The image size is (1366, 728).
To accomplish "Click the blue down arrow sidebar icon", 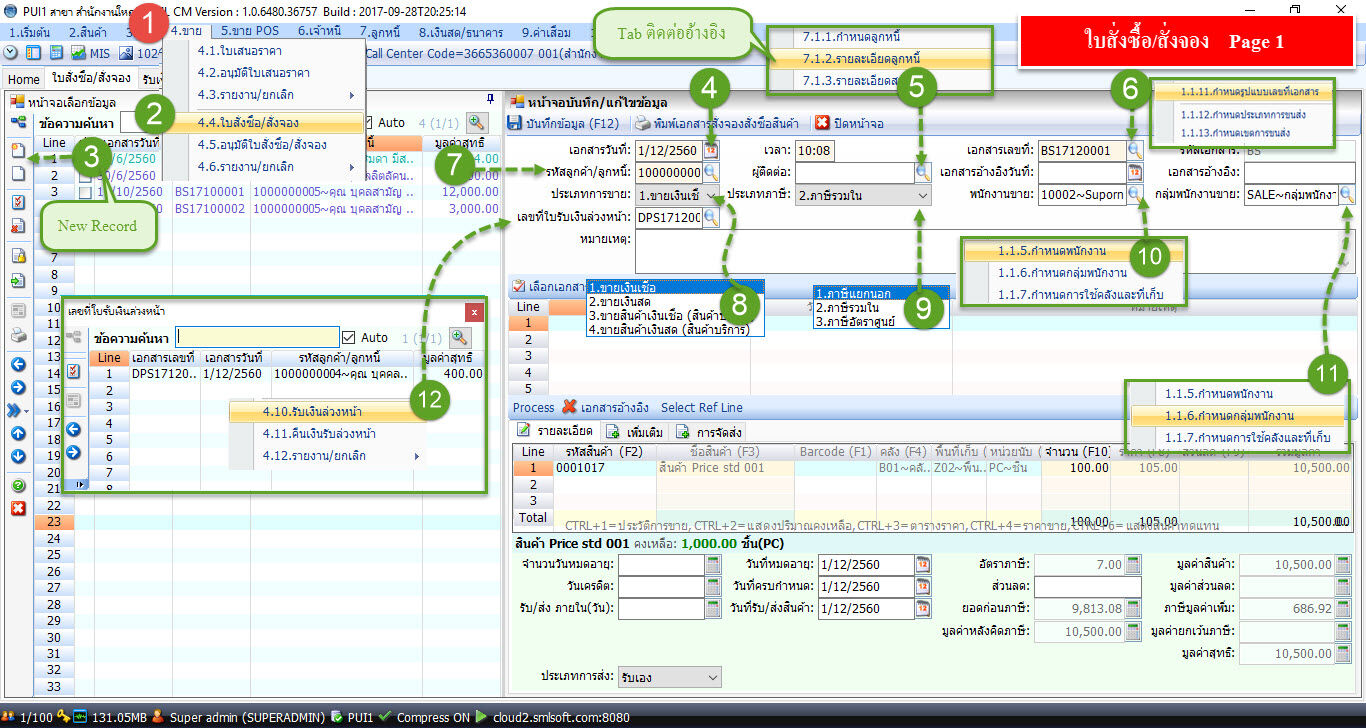I will 17,456.
